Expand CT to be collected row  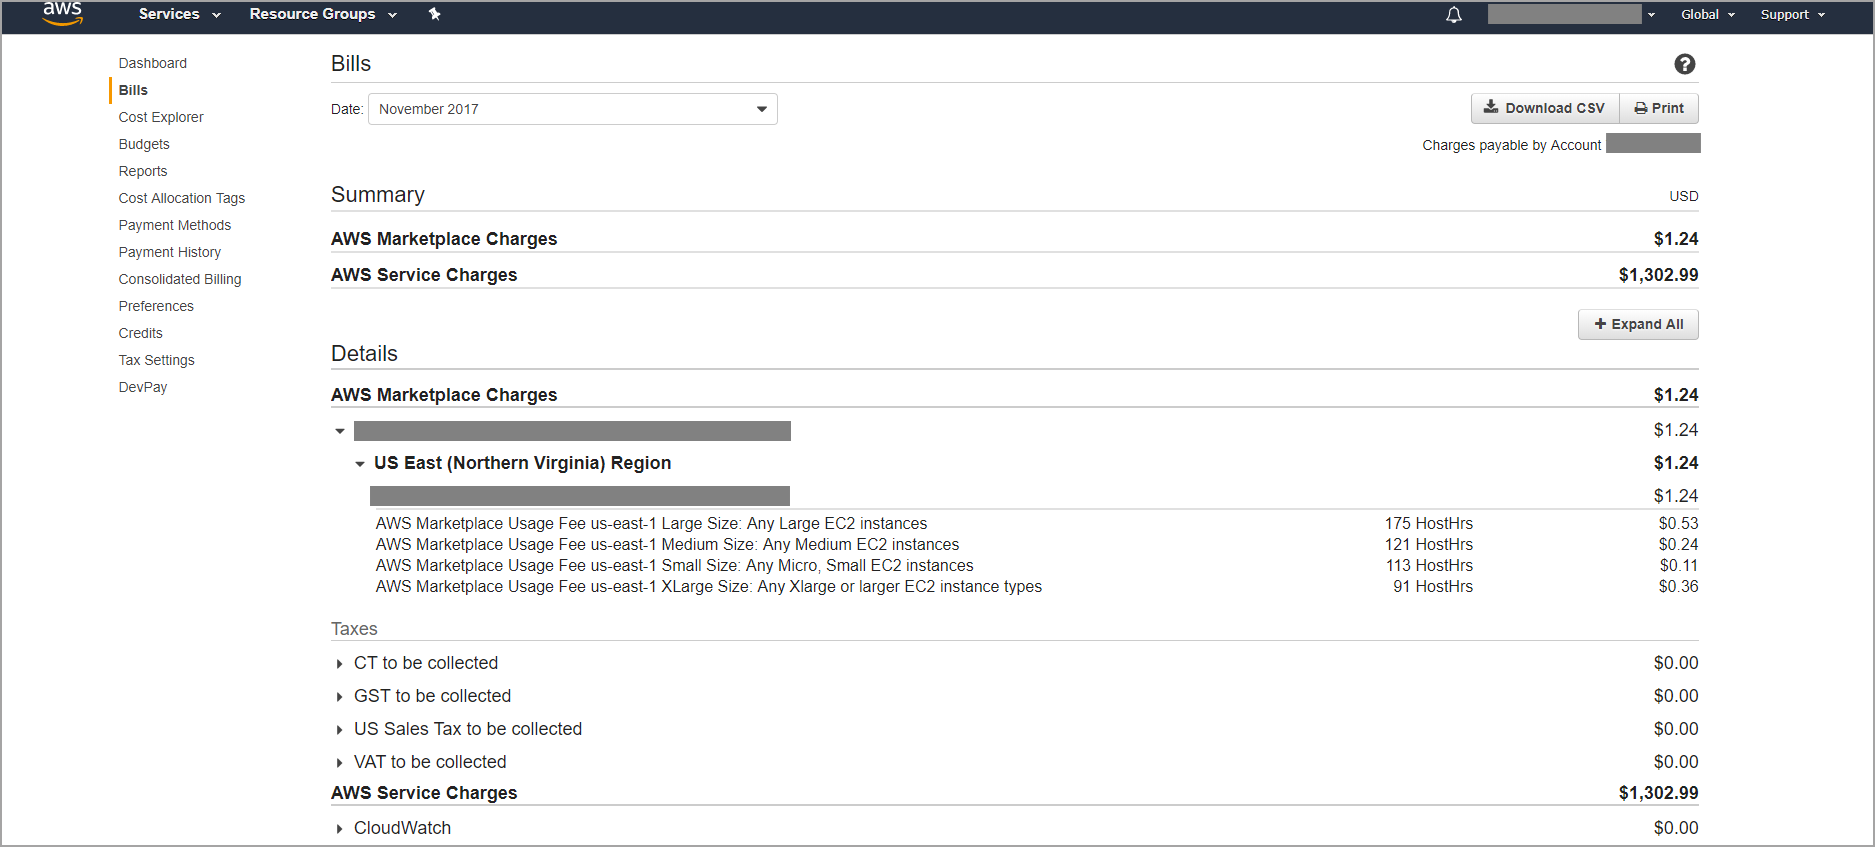[x=340, y=664]
